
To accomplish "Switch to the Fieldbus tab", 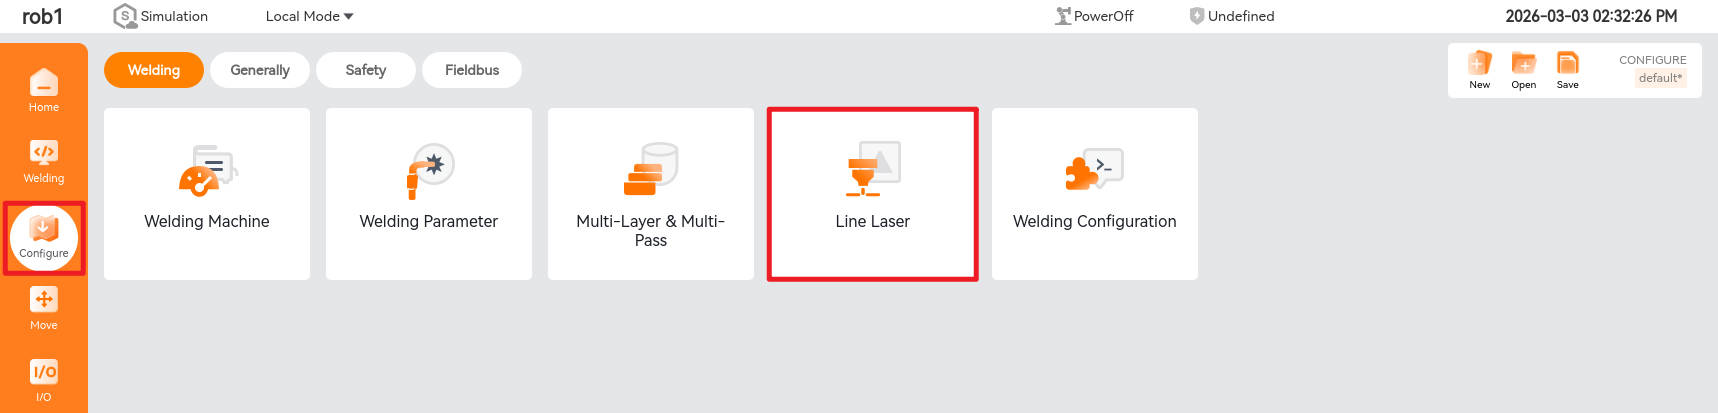I will [x=472, y=70].
